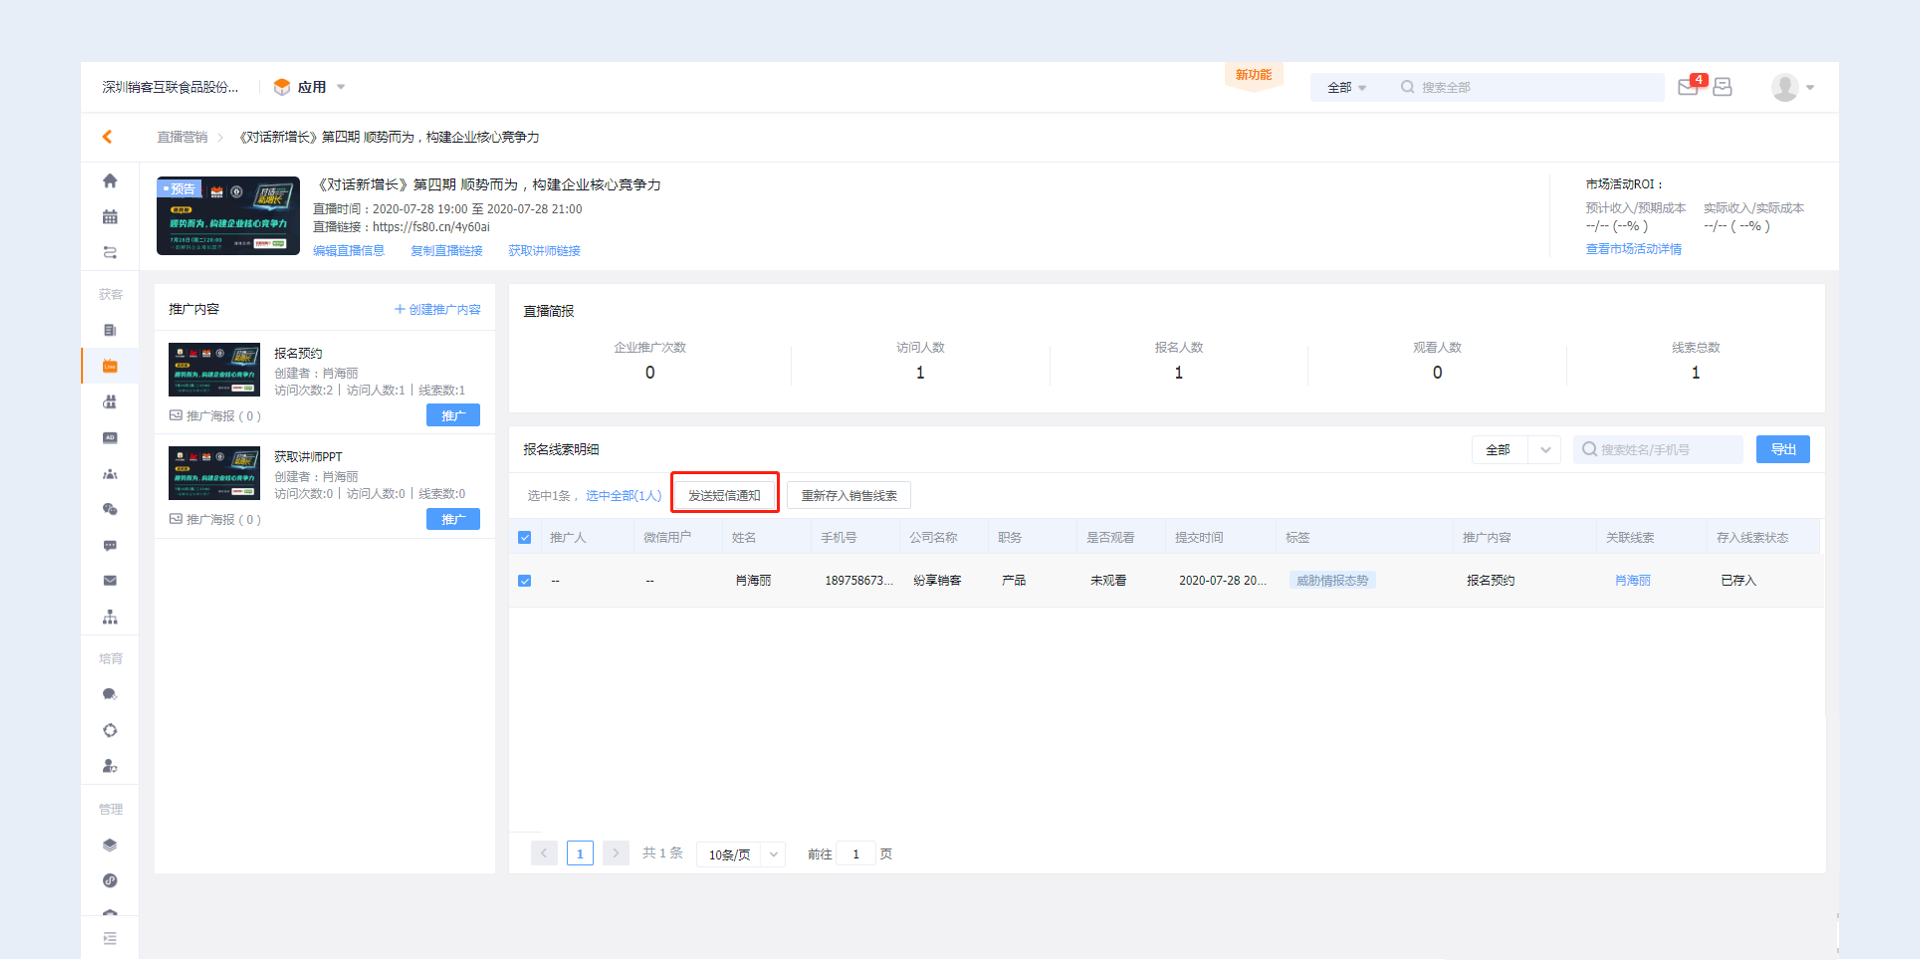Open the document content icon in sidebar

pos(110,330)
